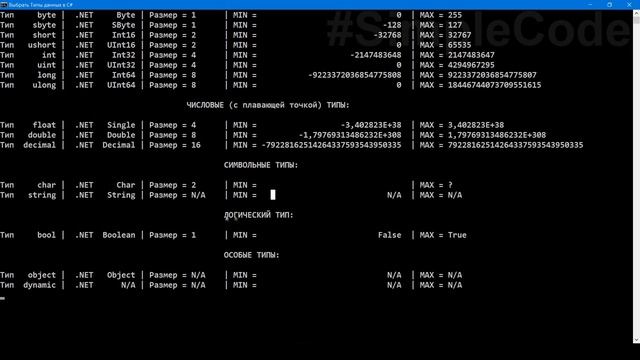Screen dimensions: 640x360
Task: Click the 'MAX = ?' value in char row
Action: pos(436,185)
